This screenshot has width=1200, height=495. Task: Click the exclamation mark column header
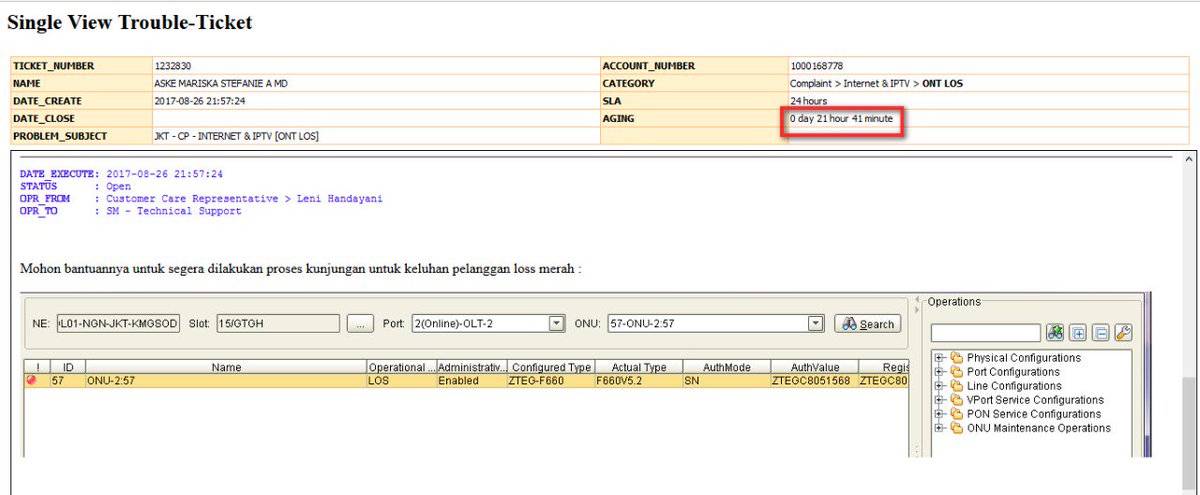point(38,367)
